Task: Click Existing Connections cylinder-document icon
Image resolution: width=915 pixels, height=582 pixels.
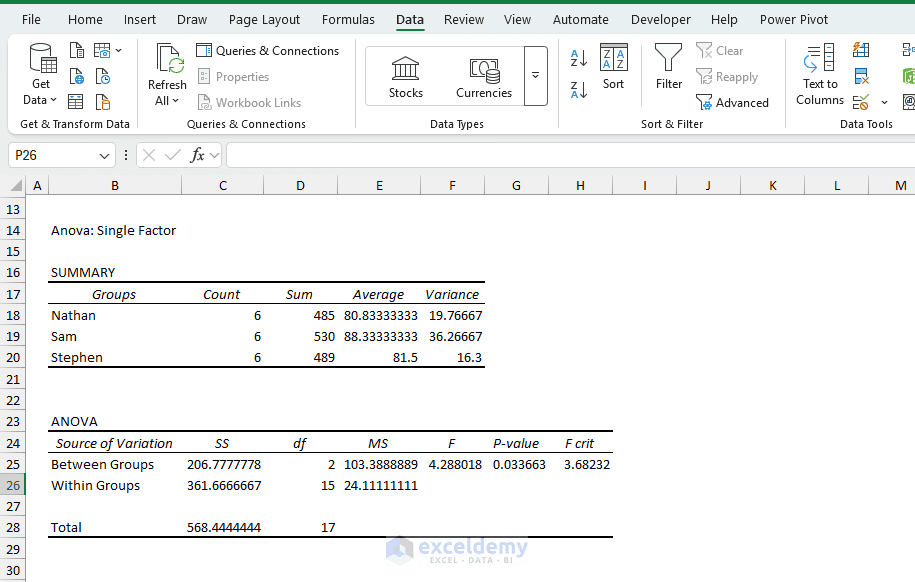Action: tap(103, 102)
